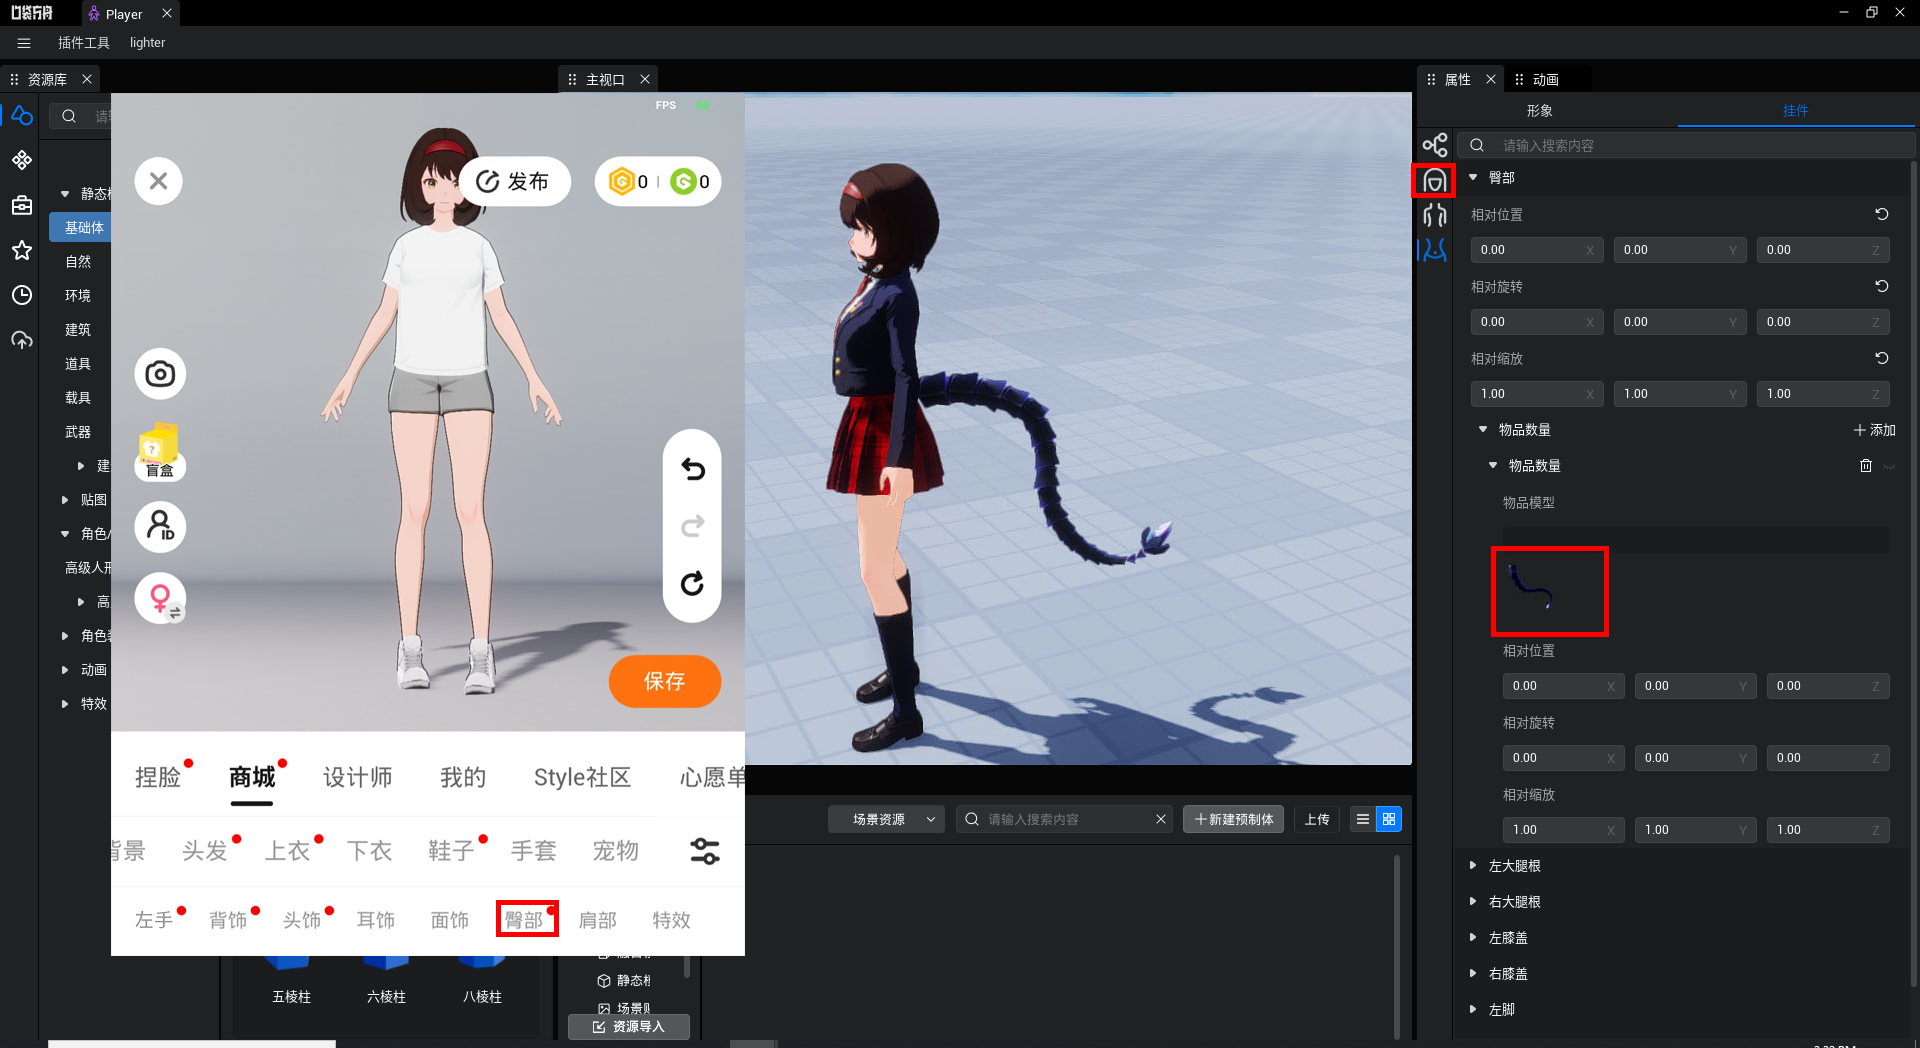Reset the avatar with the refresh arrow
The image size is (1920, 1048).
(x=692, y=584)
